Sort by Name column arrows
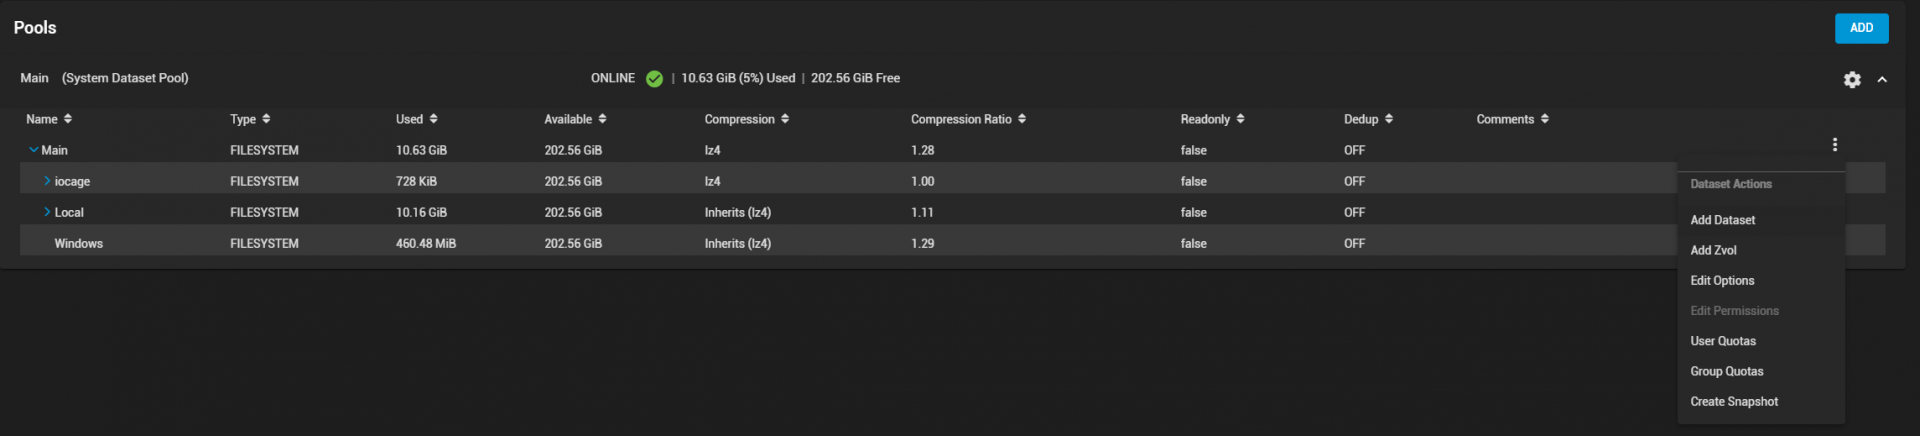The width and height of the screenshot is (1920, 436). click(68, 119)
